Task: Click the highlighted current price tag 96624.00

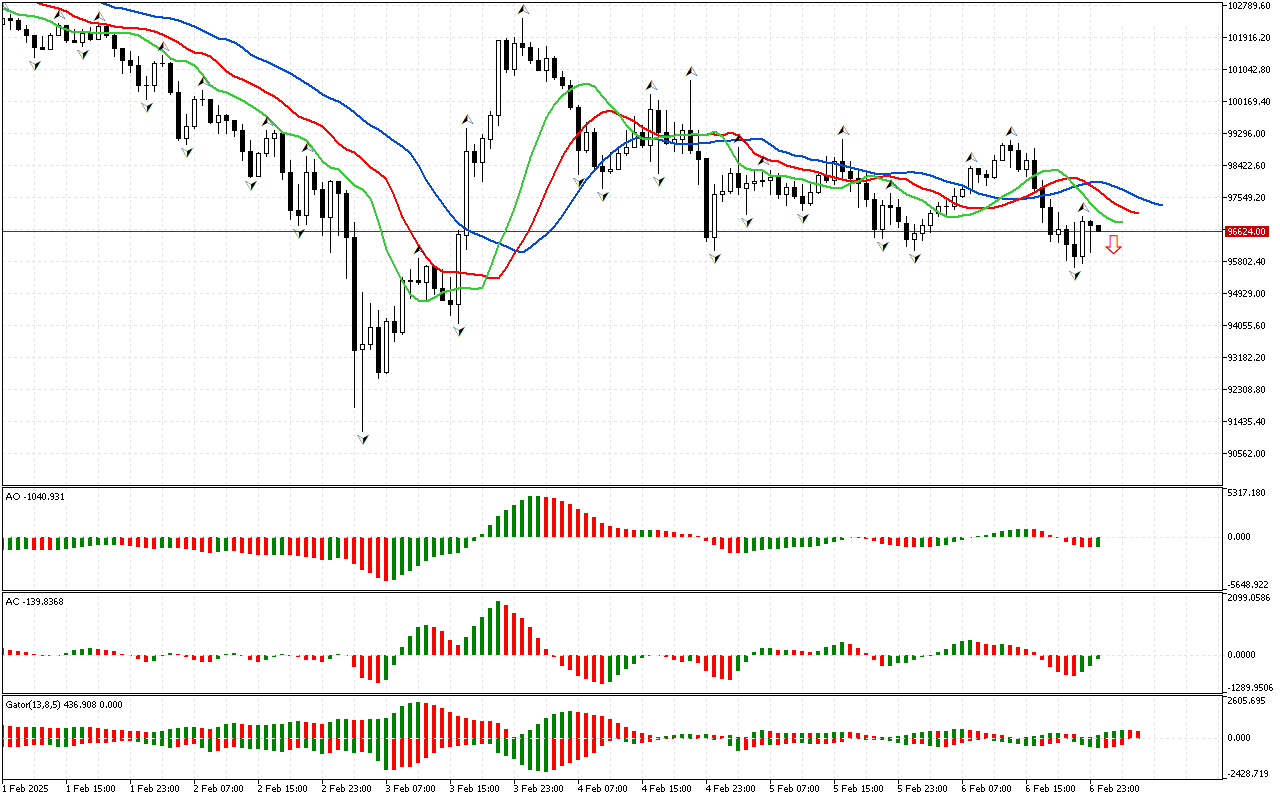Action: point(1247,231)
